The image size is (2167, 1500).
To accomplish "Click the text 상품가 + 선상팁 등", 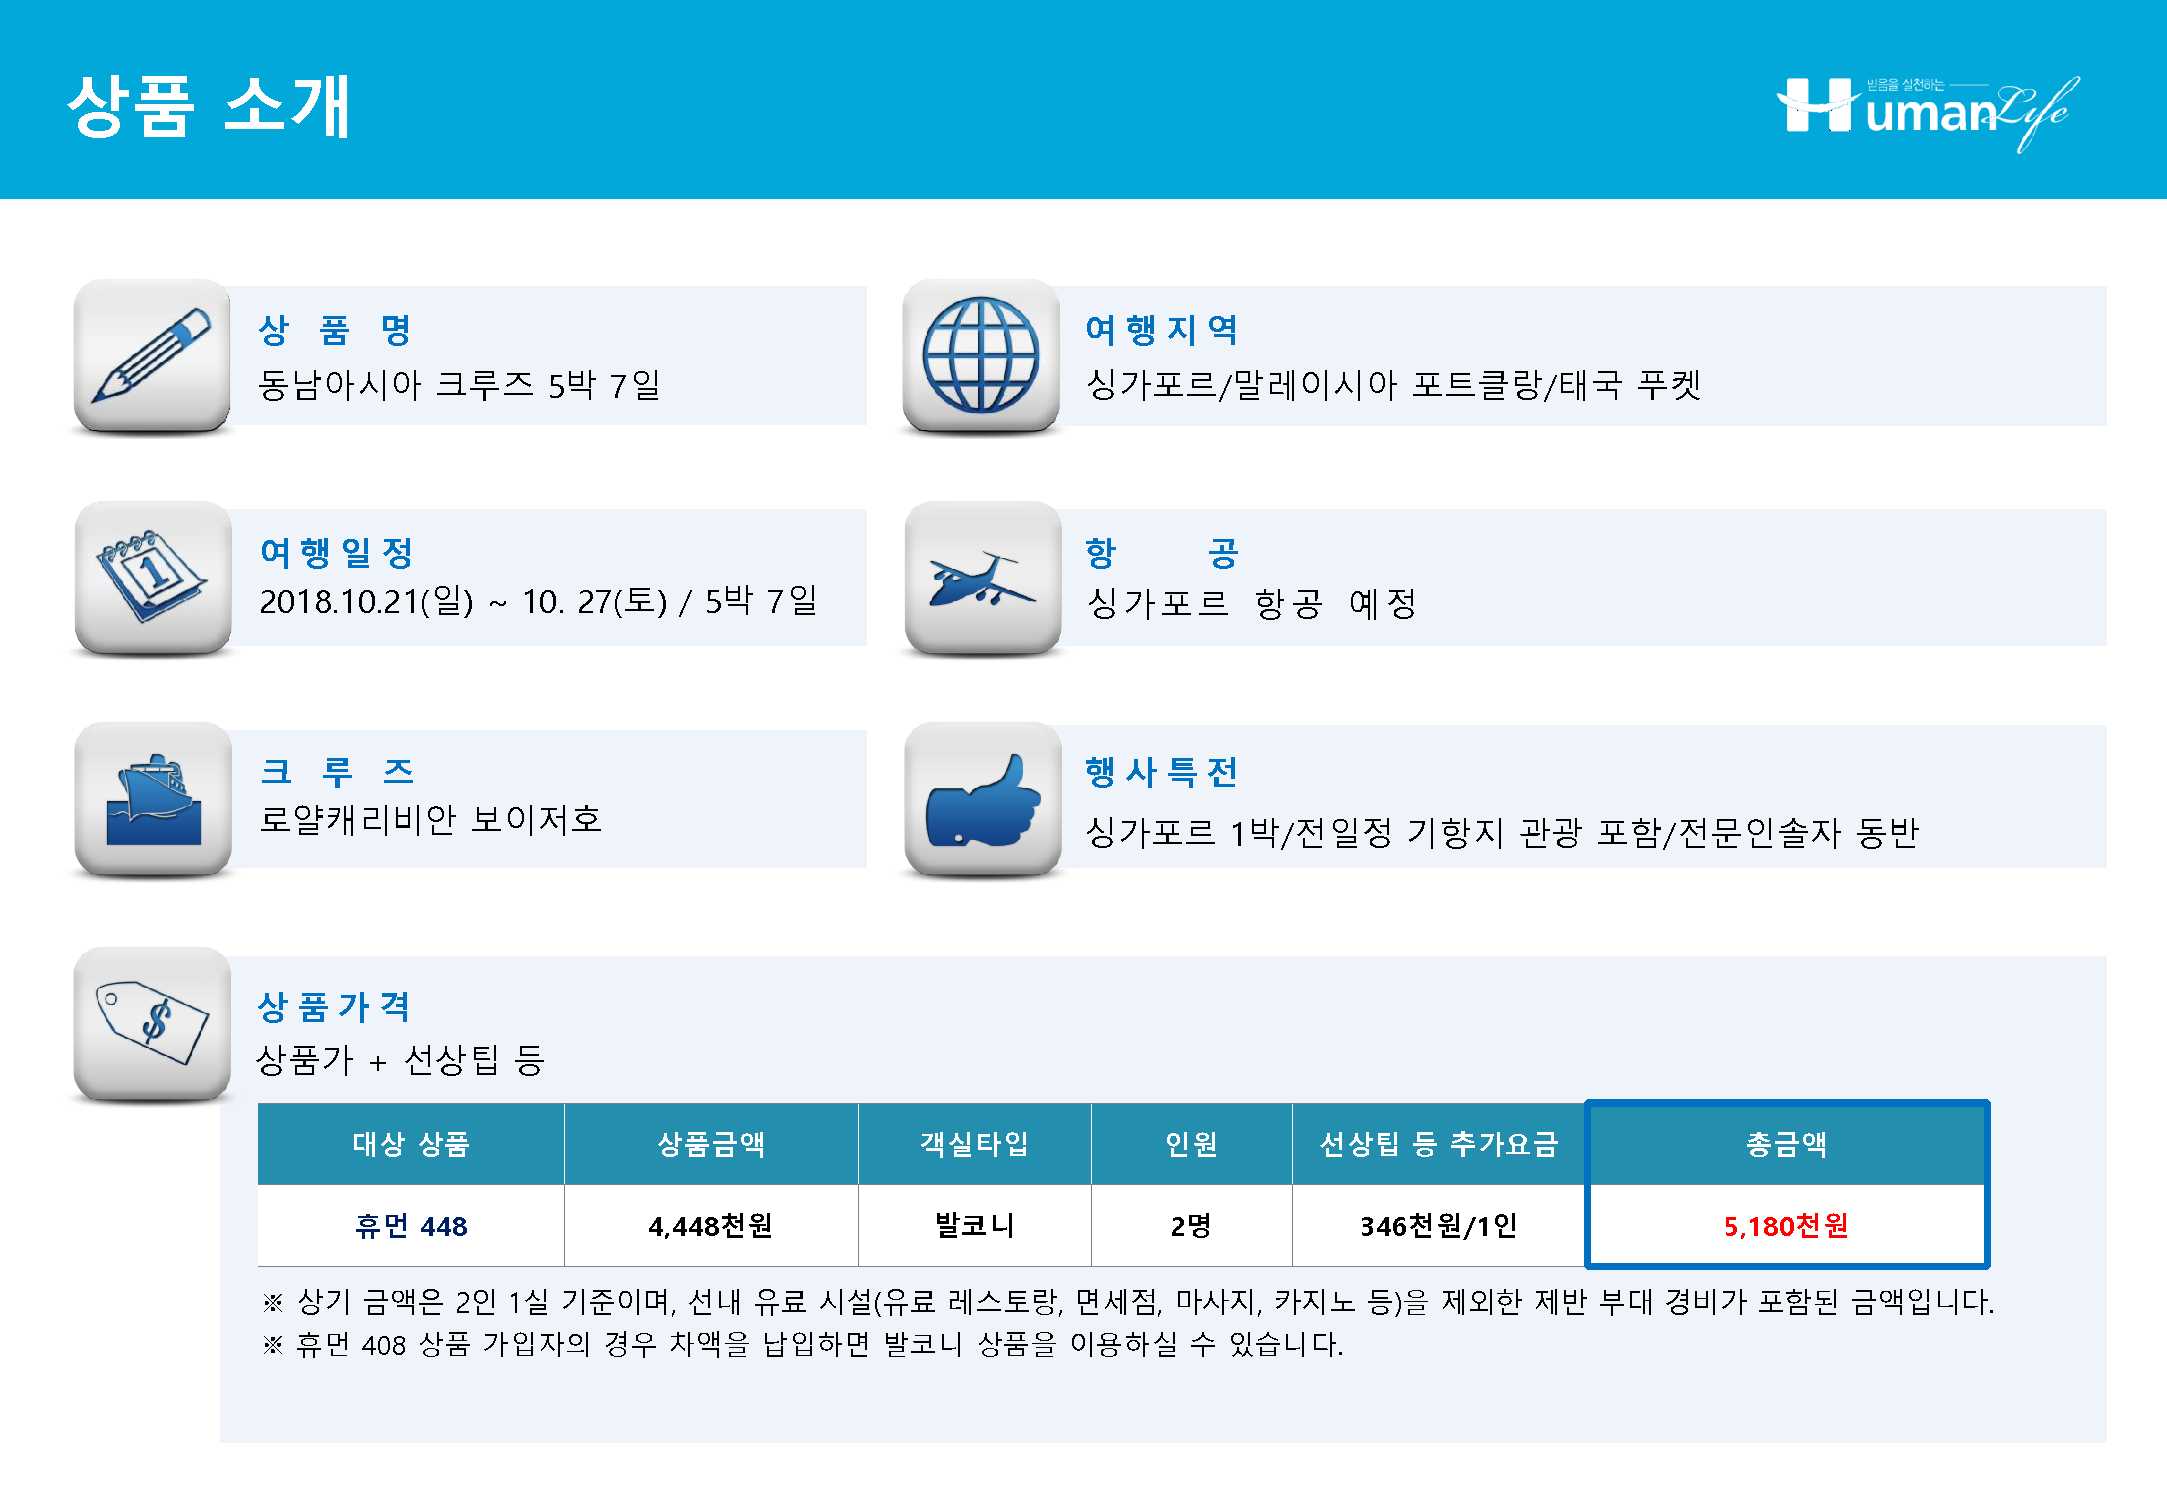I will tap(400, 1060).
